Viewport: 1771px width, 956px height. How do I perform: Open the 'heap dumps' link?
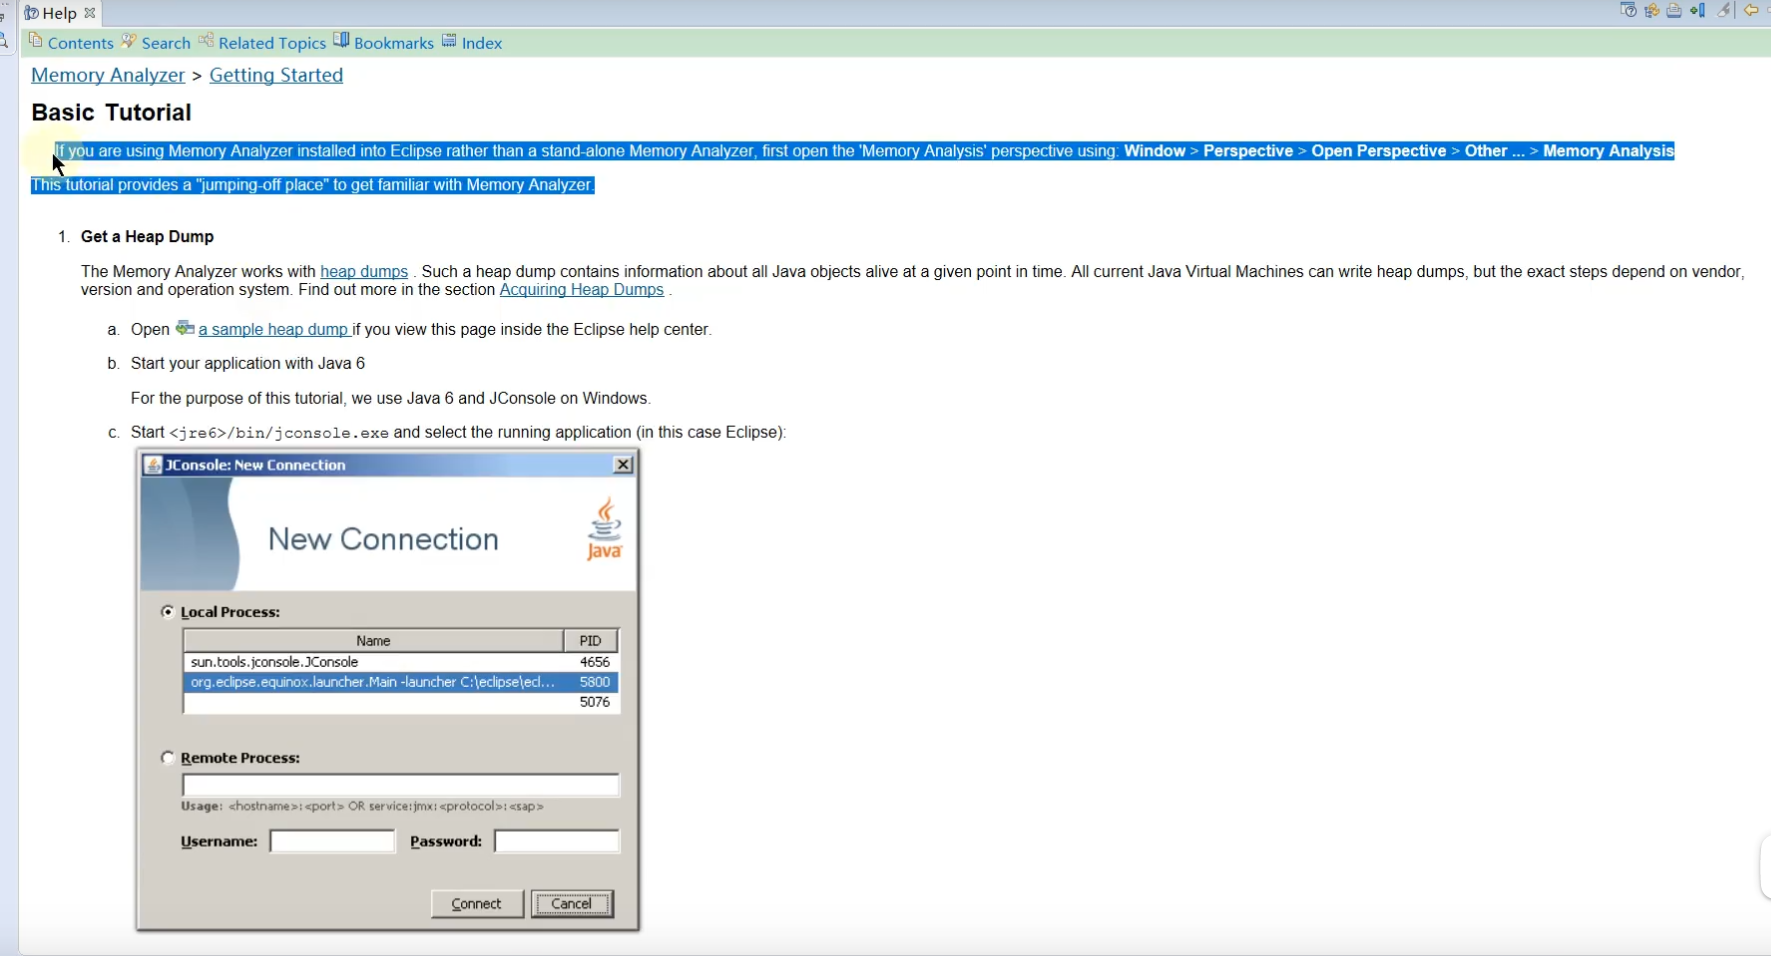coord(364,271)
